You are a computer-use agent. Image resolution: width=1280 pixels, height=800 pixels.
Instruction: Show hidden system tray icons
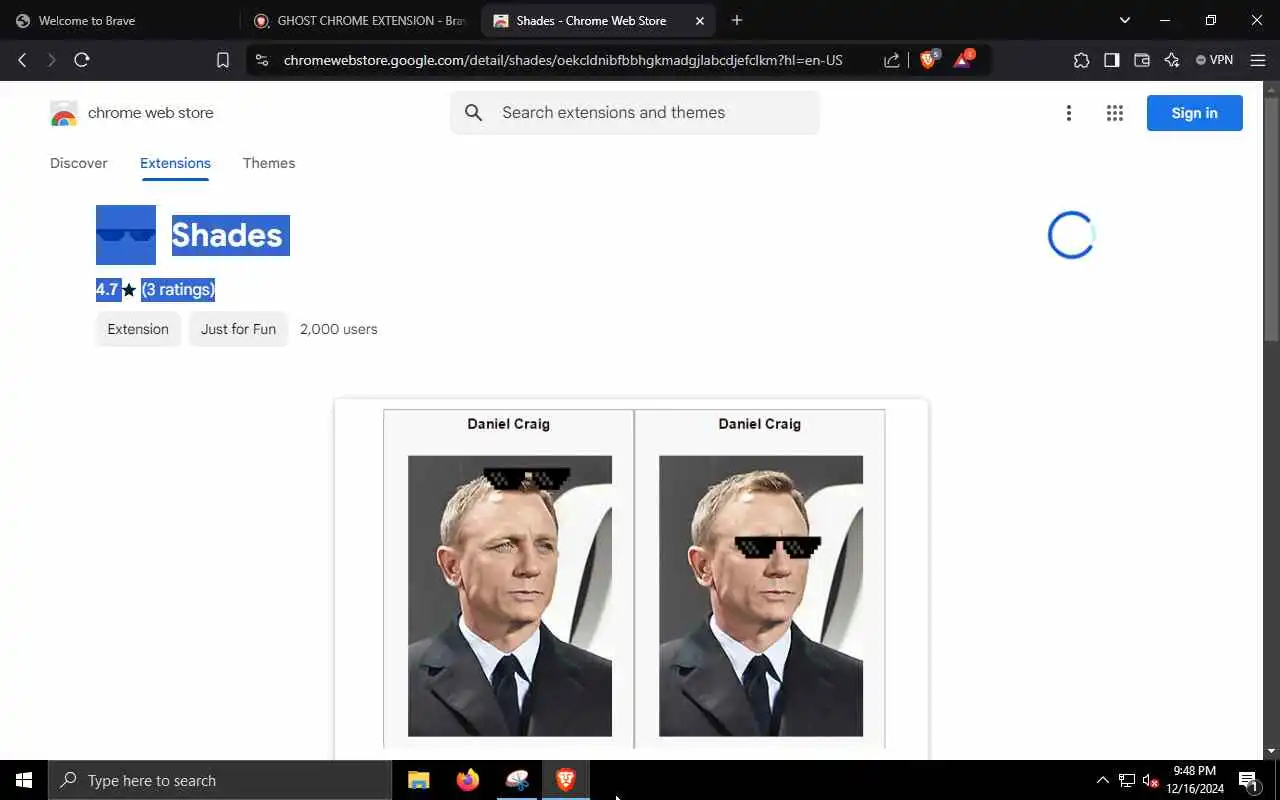[x=1103, y=780]
